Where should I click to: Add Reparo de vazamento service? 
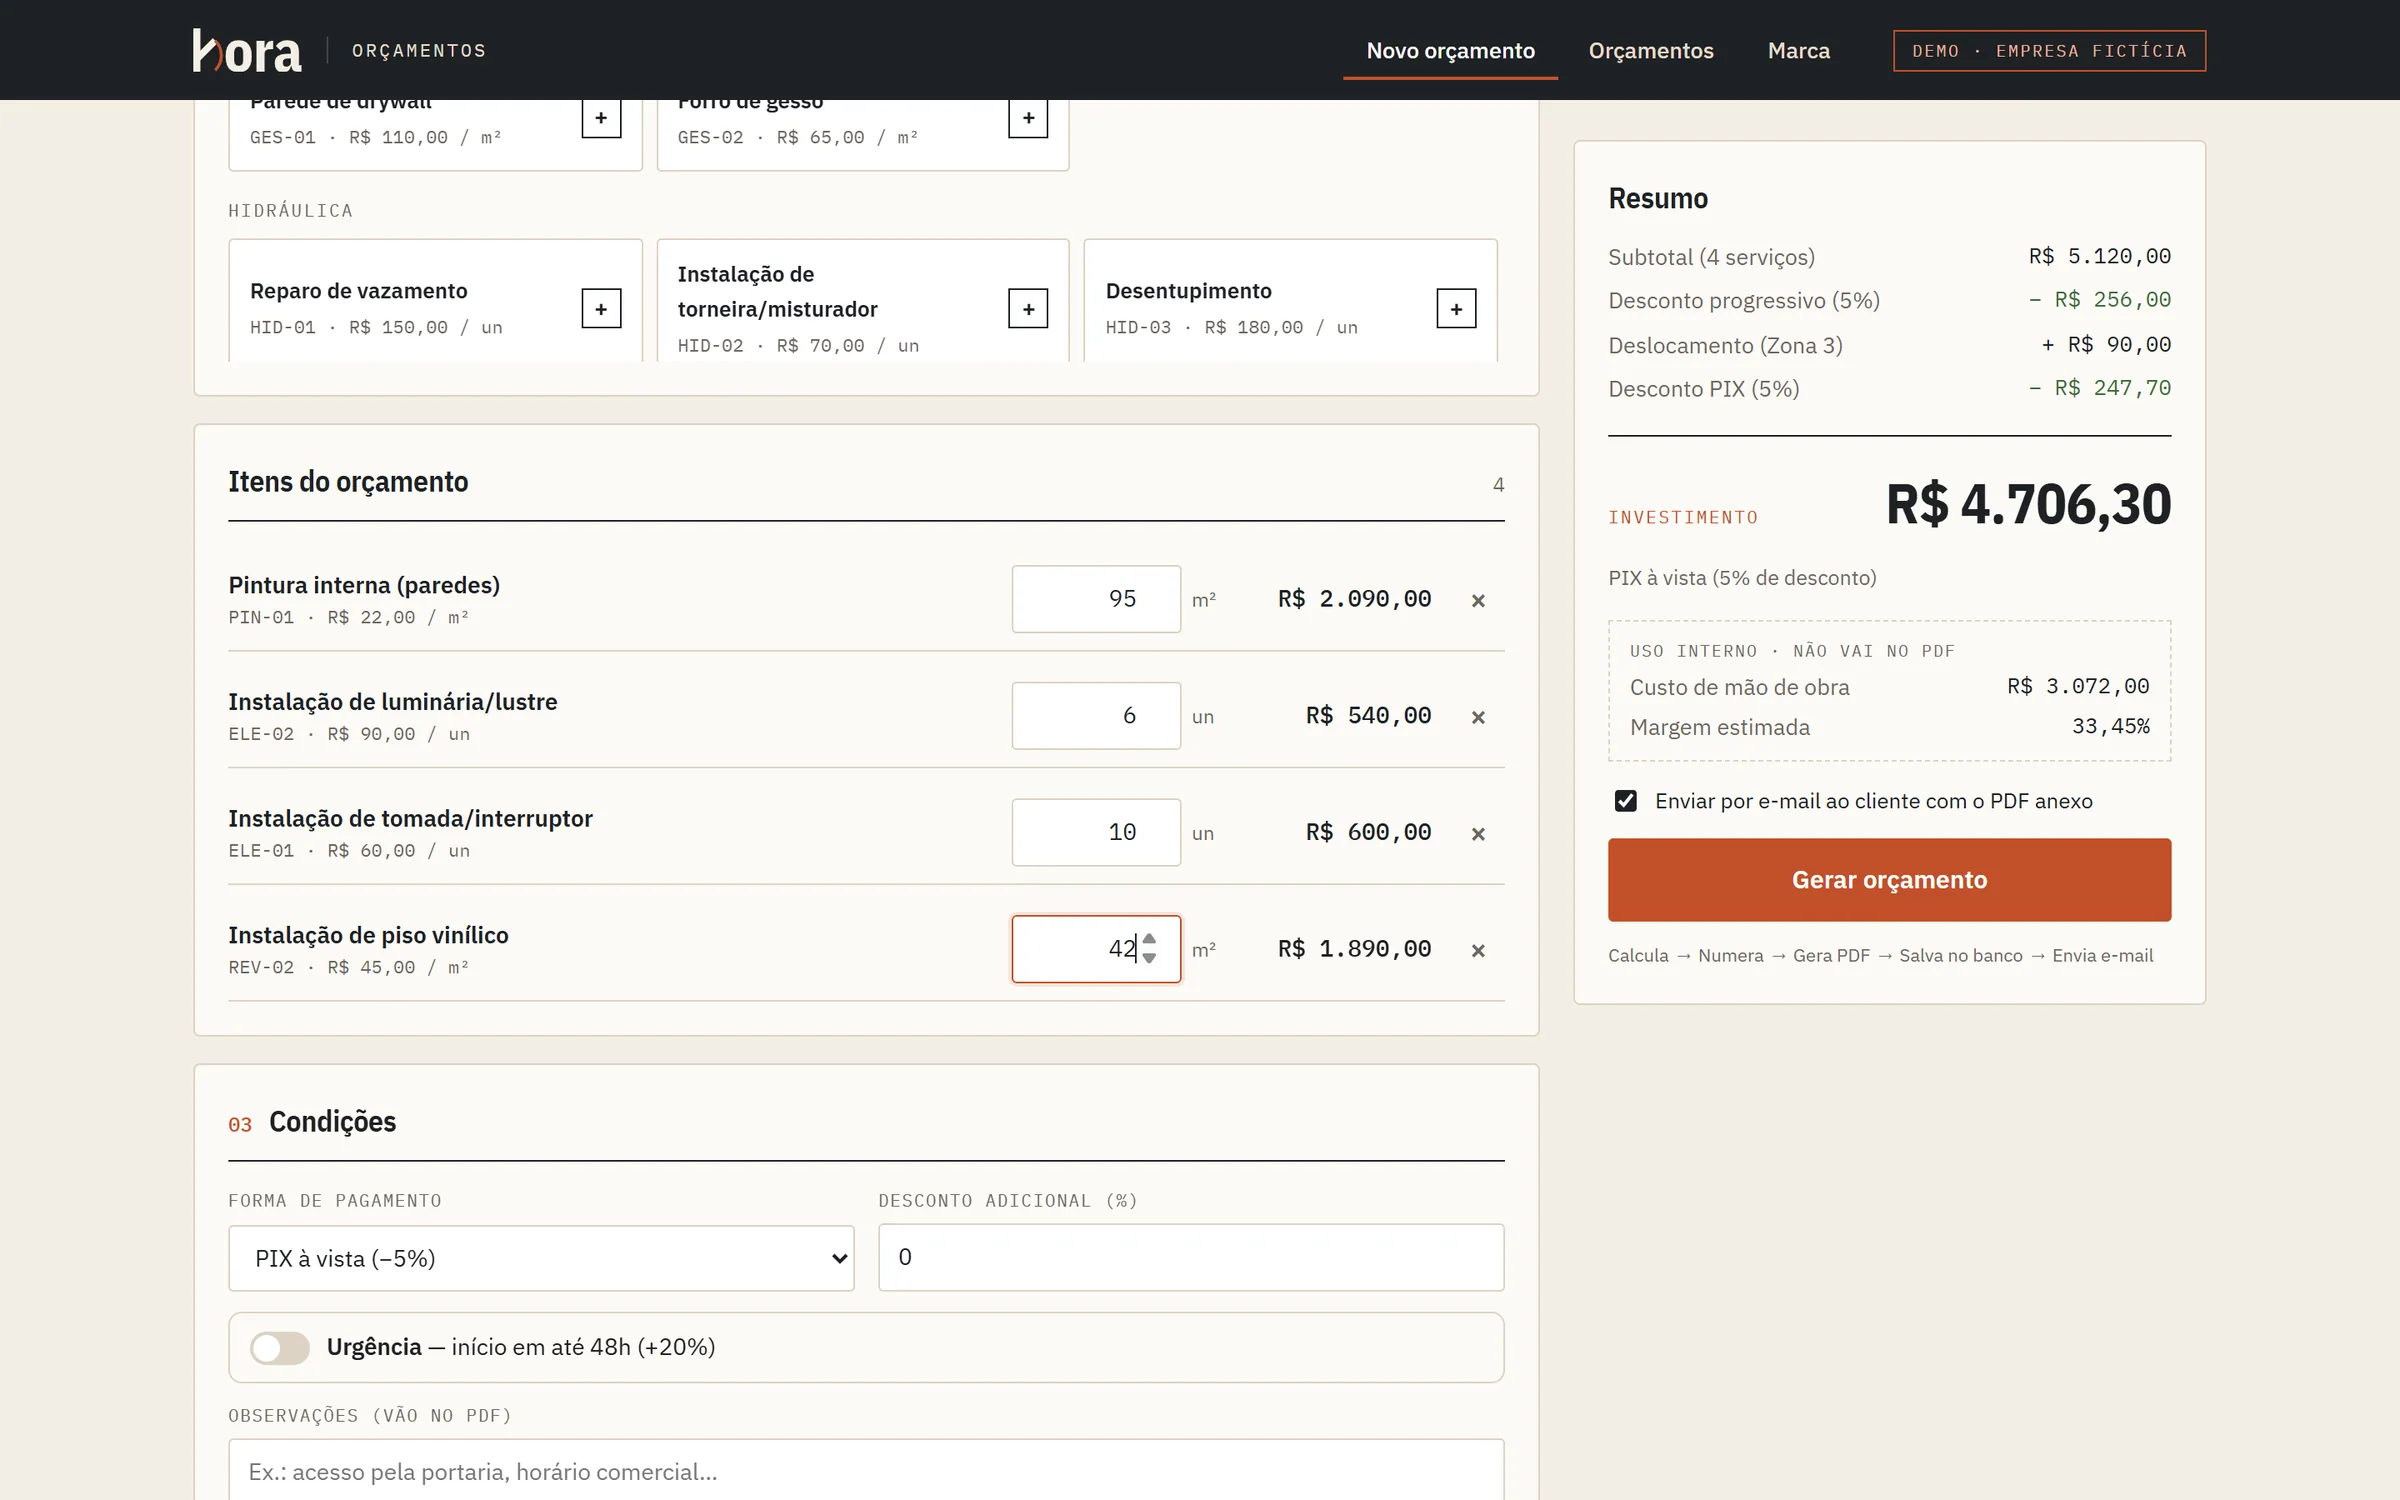[601, 309]
